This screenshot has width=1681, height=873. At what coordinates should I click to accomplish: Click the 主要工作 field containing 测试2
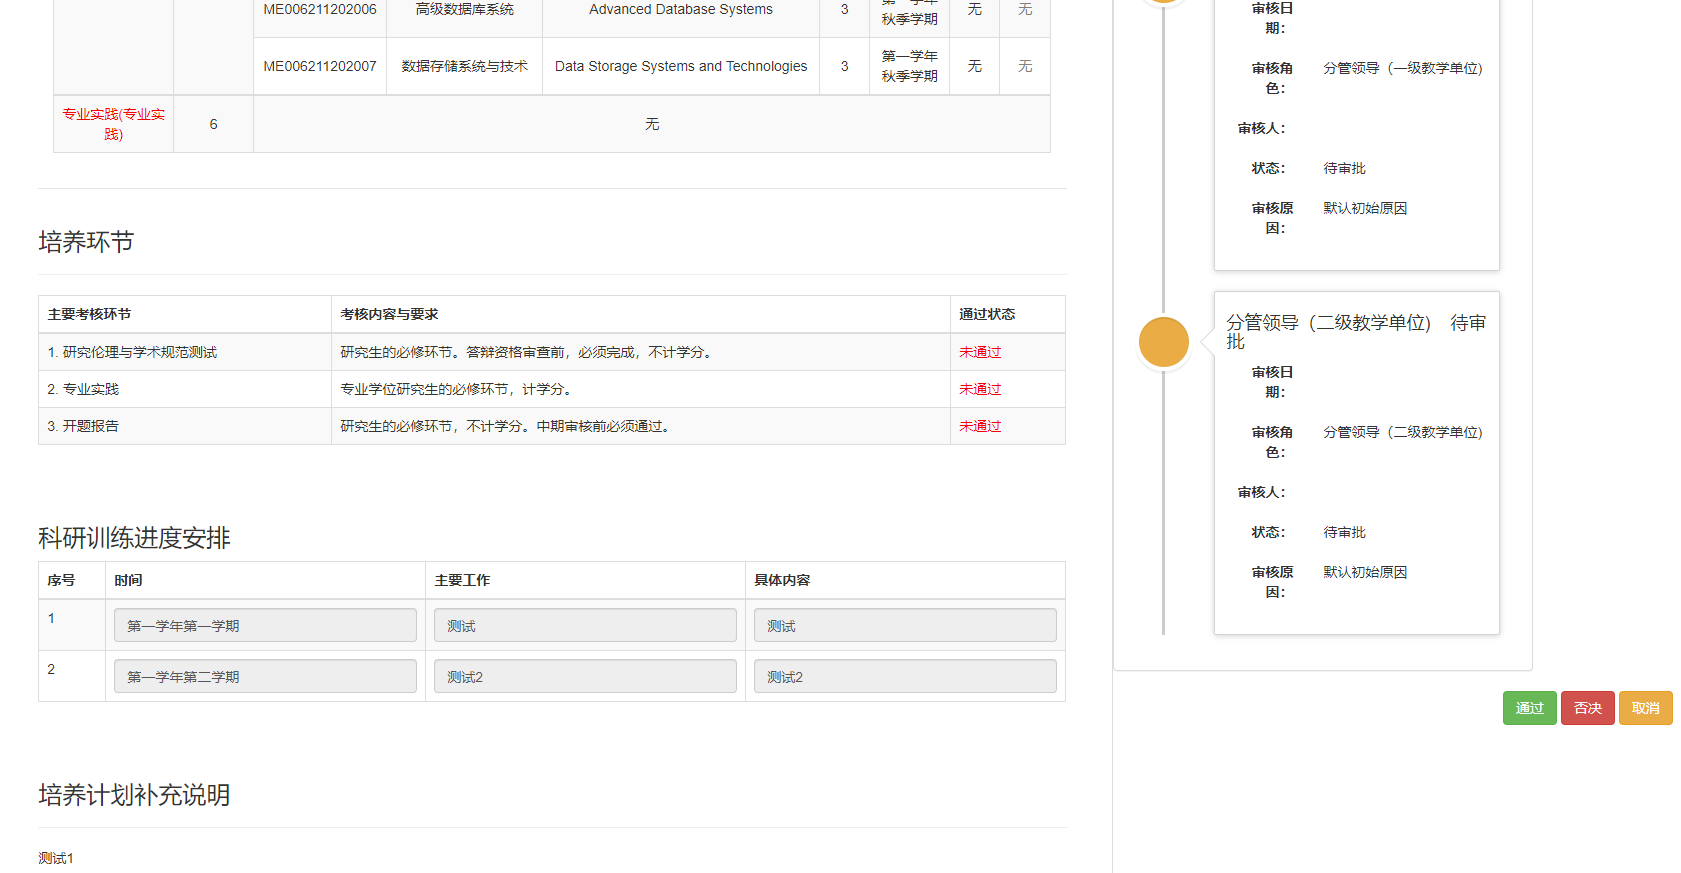click(585, 677)
